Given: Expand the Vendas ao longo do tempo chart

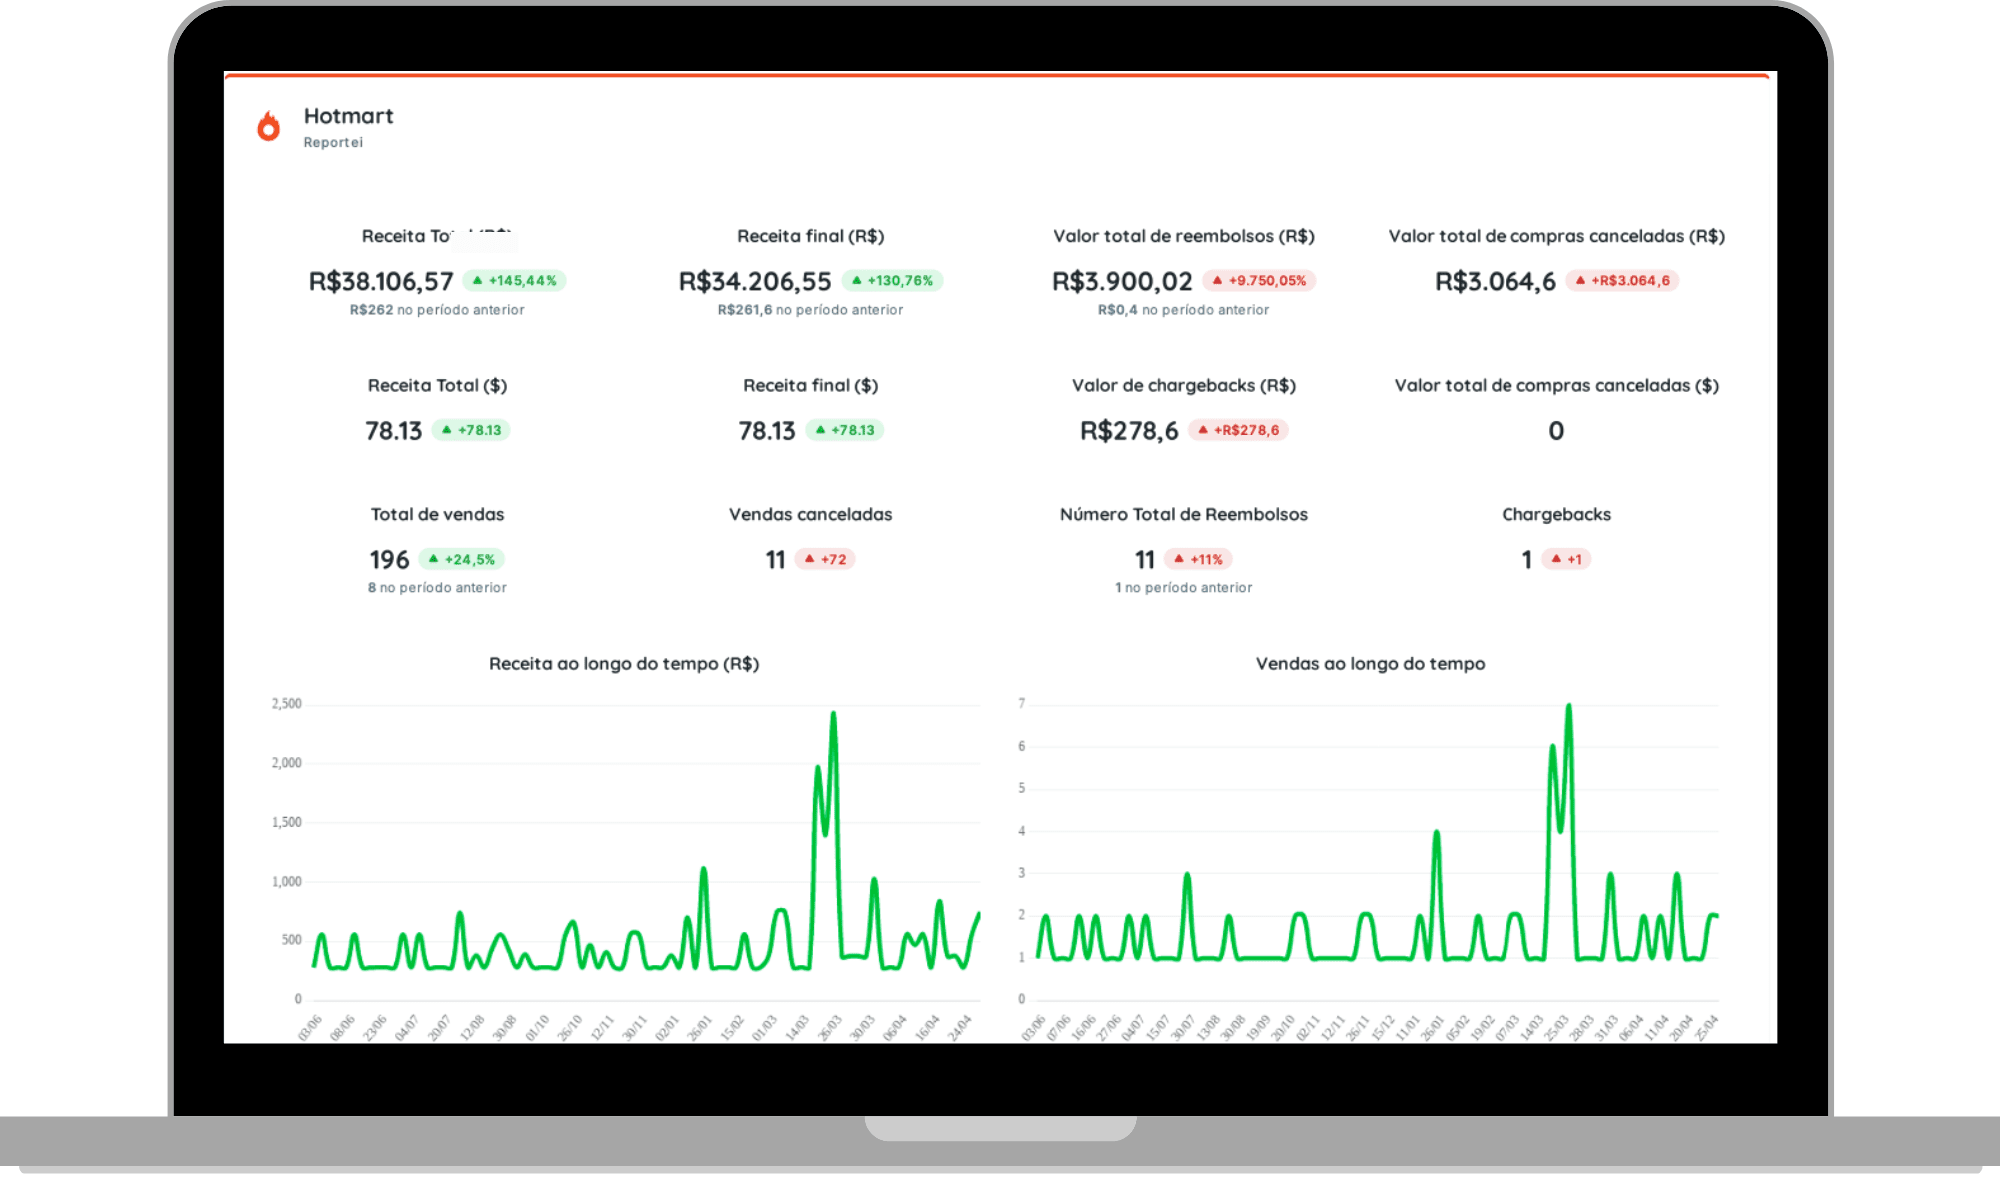Looking at the screenshot, I should coord(1370,663).
